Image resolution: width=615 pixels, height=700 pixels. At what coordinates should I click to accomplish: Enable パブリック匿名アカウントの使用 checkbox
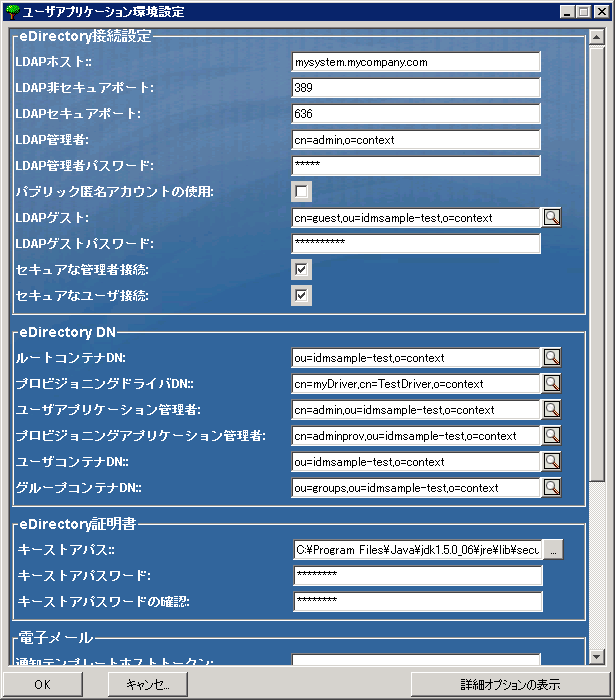301,192
